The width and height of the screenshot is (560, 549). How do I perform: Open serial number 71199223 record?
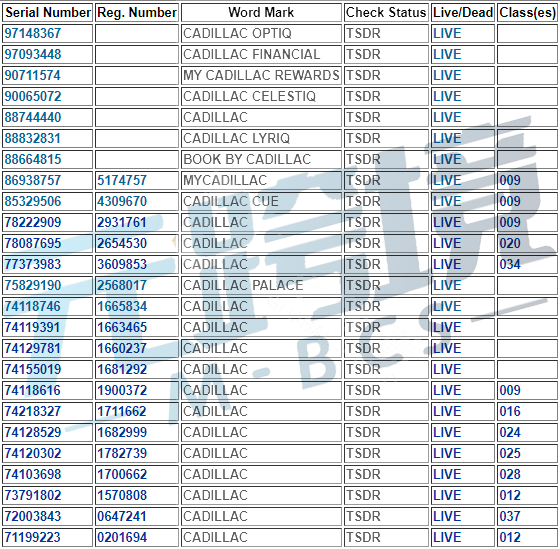point(32,538)
